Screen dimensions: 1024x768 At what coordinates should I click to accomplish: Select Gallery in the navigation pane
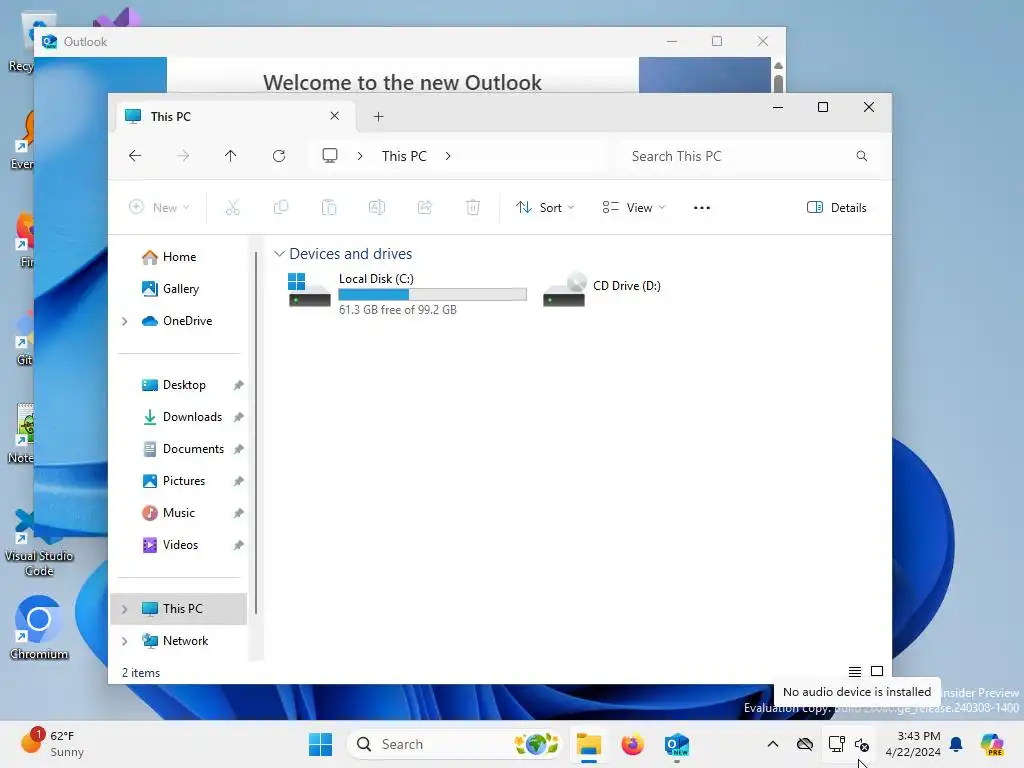click(178, 289)
